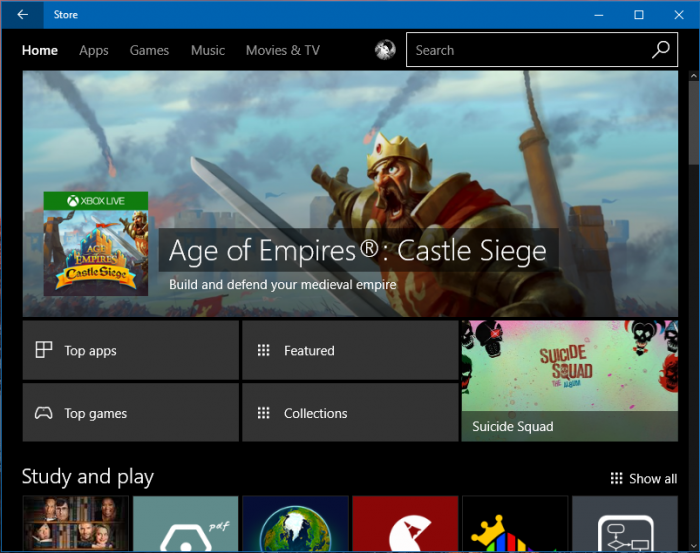Open the flowchart diagram app tile

pyautogui.click(x=625, y=523)
